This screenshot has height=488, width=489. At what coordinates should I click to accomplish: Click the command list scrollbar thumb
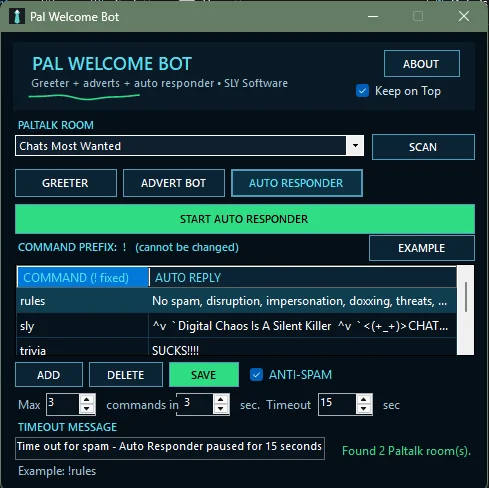466,297
